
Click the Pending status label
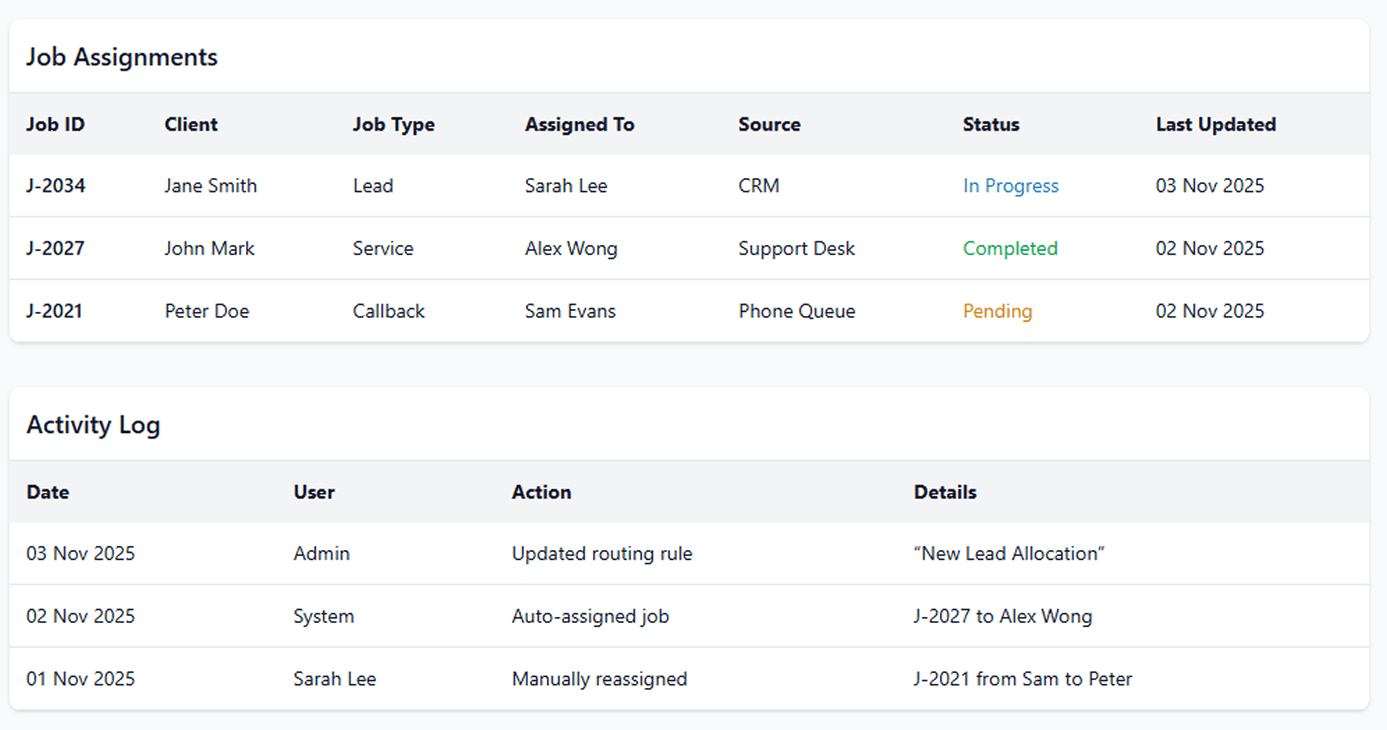tap(996, 311)
